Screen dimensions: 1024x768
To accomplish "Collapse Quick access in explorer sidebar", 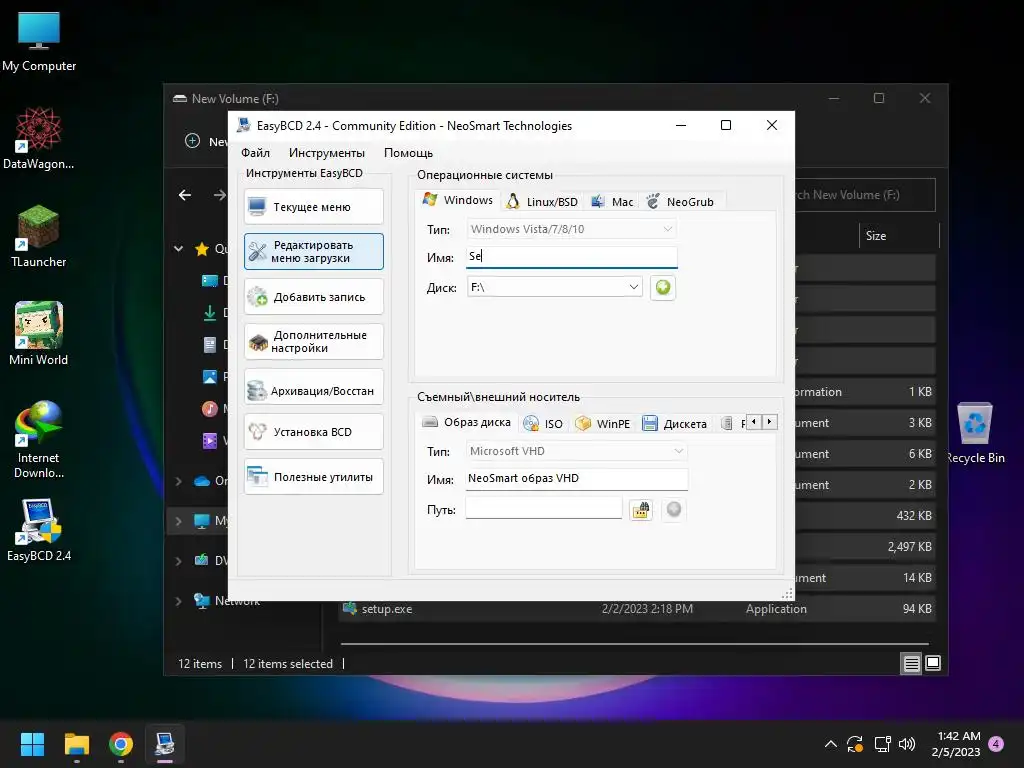I will [178, 249].
